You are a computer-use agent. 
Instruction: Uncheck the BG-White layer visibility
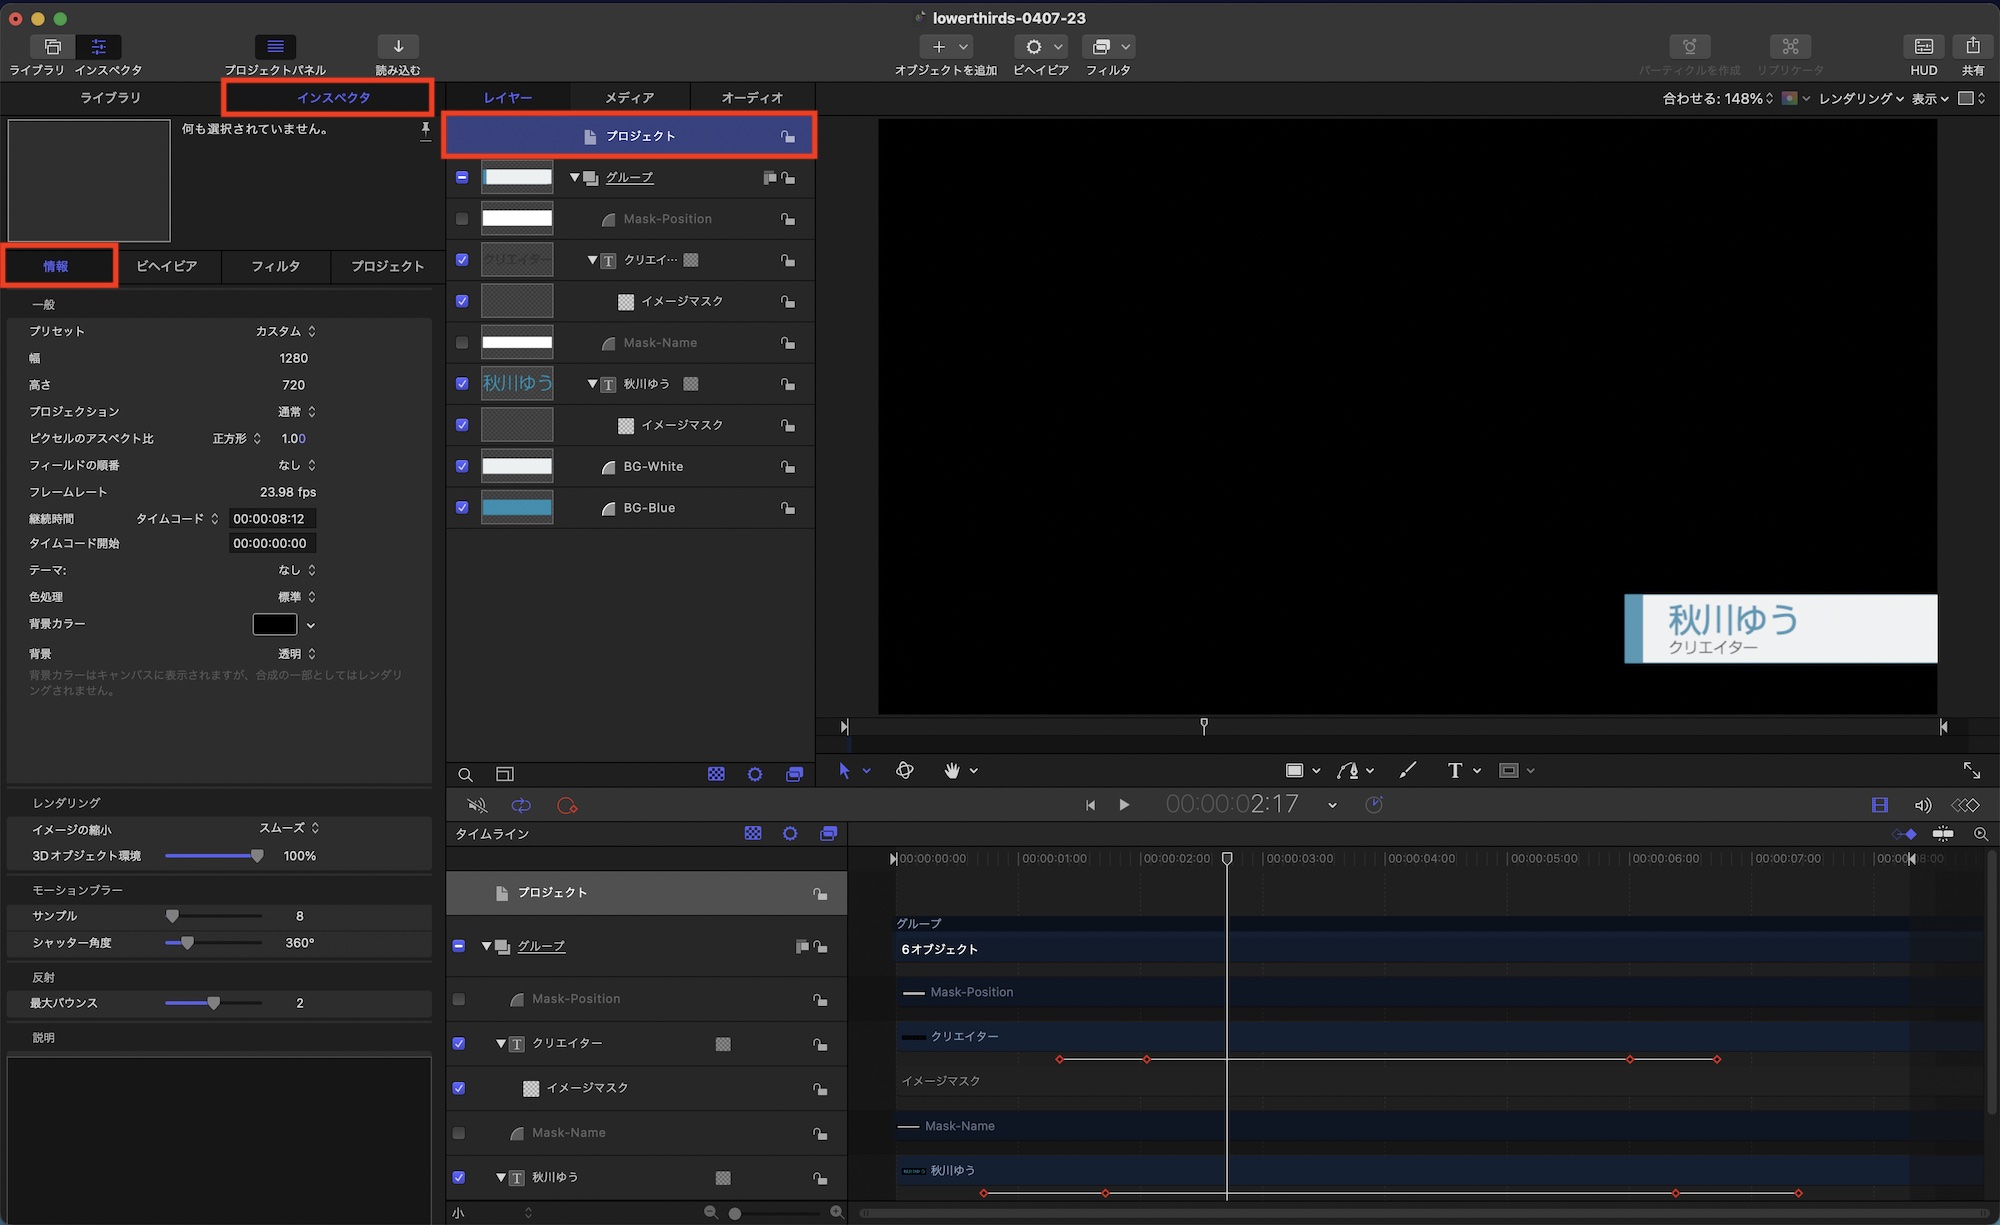(x=462, y=466)
